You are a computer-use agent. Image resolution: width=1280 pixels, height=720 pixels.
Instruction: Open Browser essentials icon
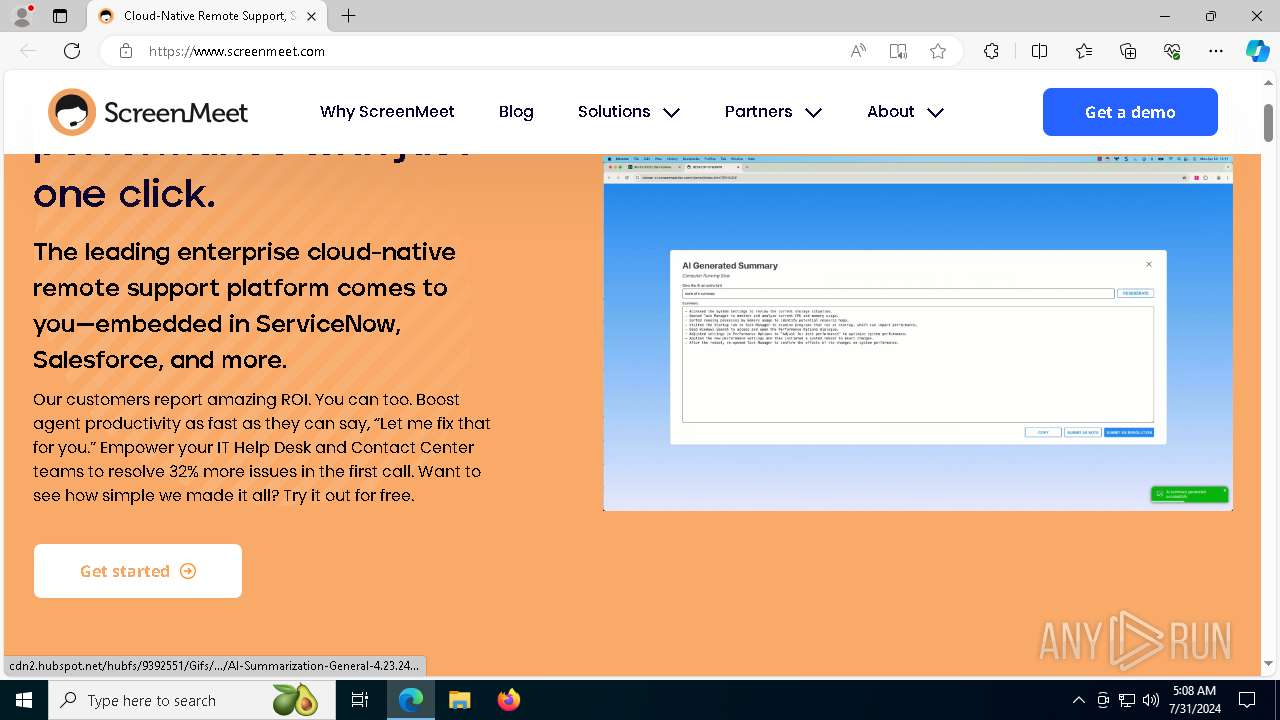[x=1172, y=51]
